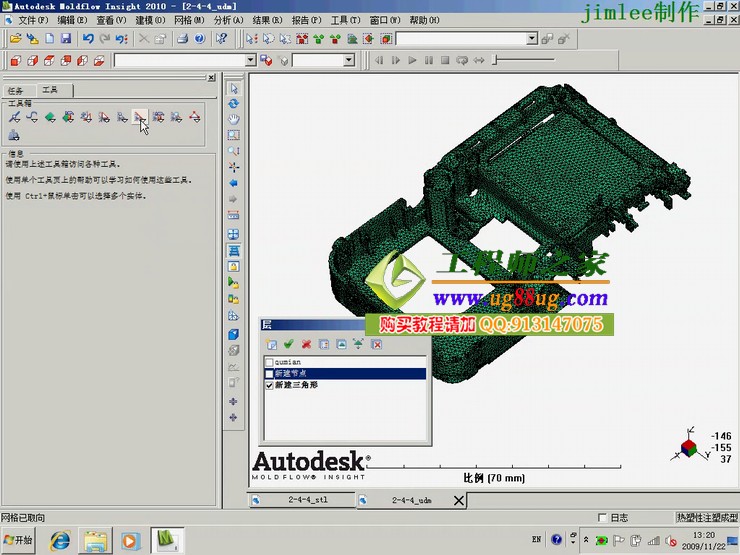Click the Save disk icon in toolbar
The width and height of the screenshot is (740, 555).
pos(65,38)
